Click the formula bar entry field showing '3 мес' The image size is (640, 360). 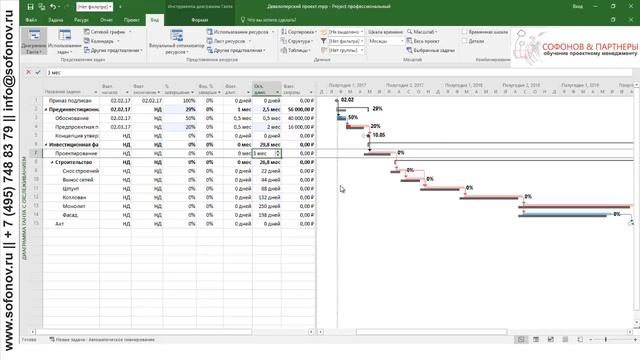339,72
